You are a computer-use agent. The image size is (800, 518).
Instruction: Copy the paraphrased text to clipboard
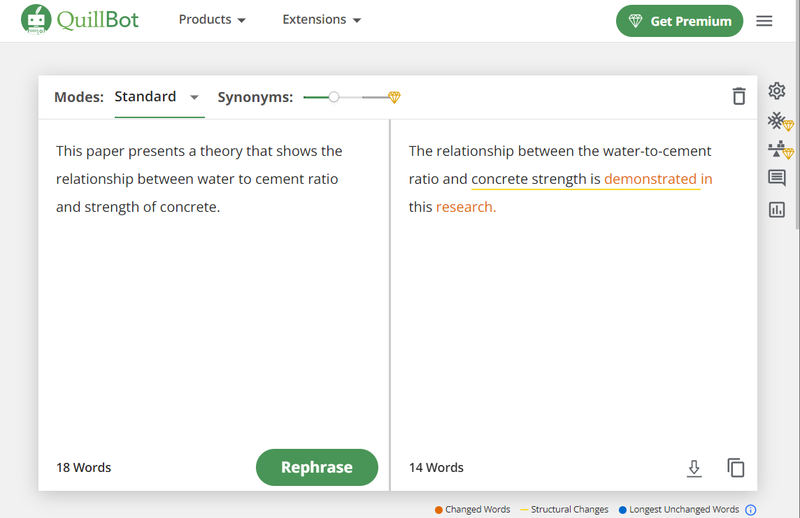pyautogui.click(x=736, y=467)
